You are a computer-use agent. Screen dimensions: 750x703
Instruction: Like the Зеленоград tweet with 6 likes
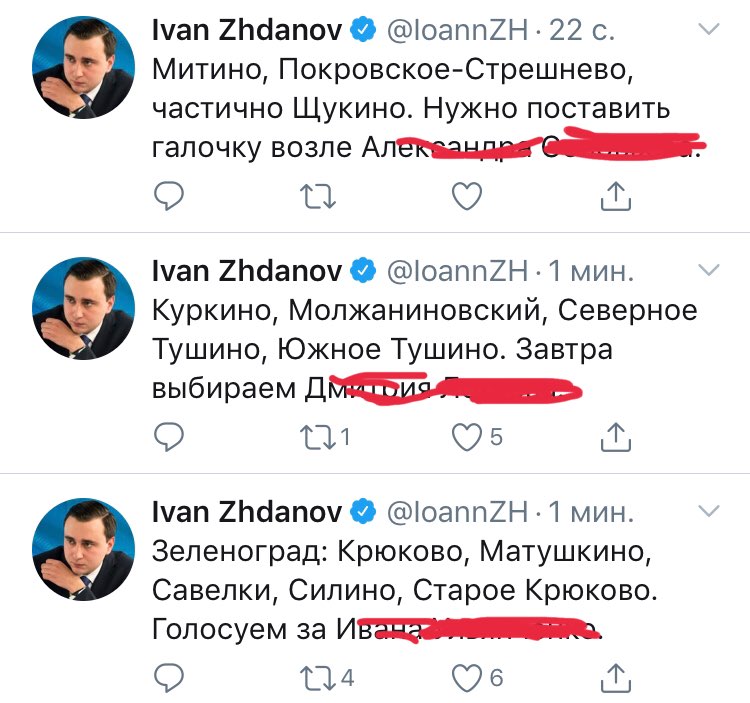(467, 678)
